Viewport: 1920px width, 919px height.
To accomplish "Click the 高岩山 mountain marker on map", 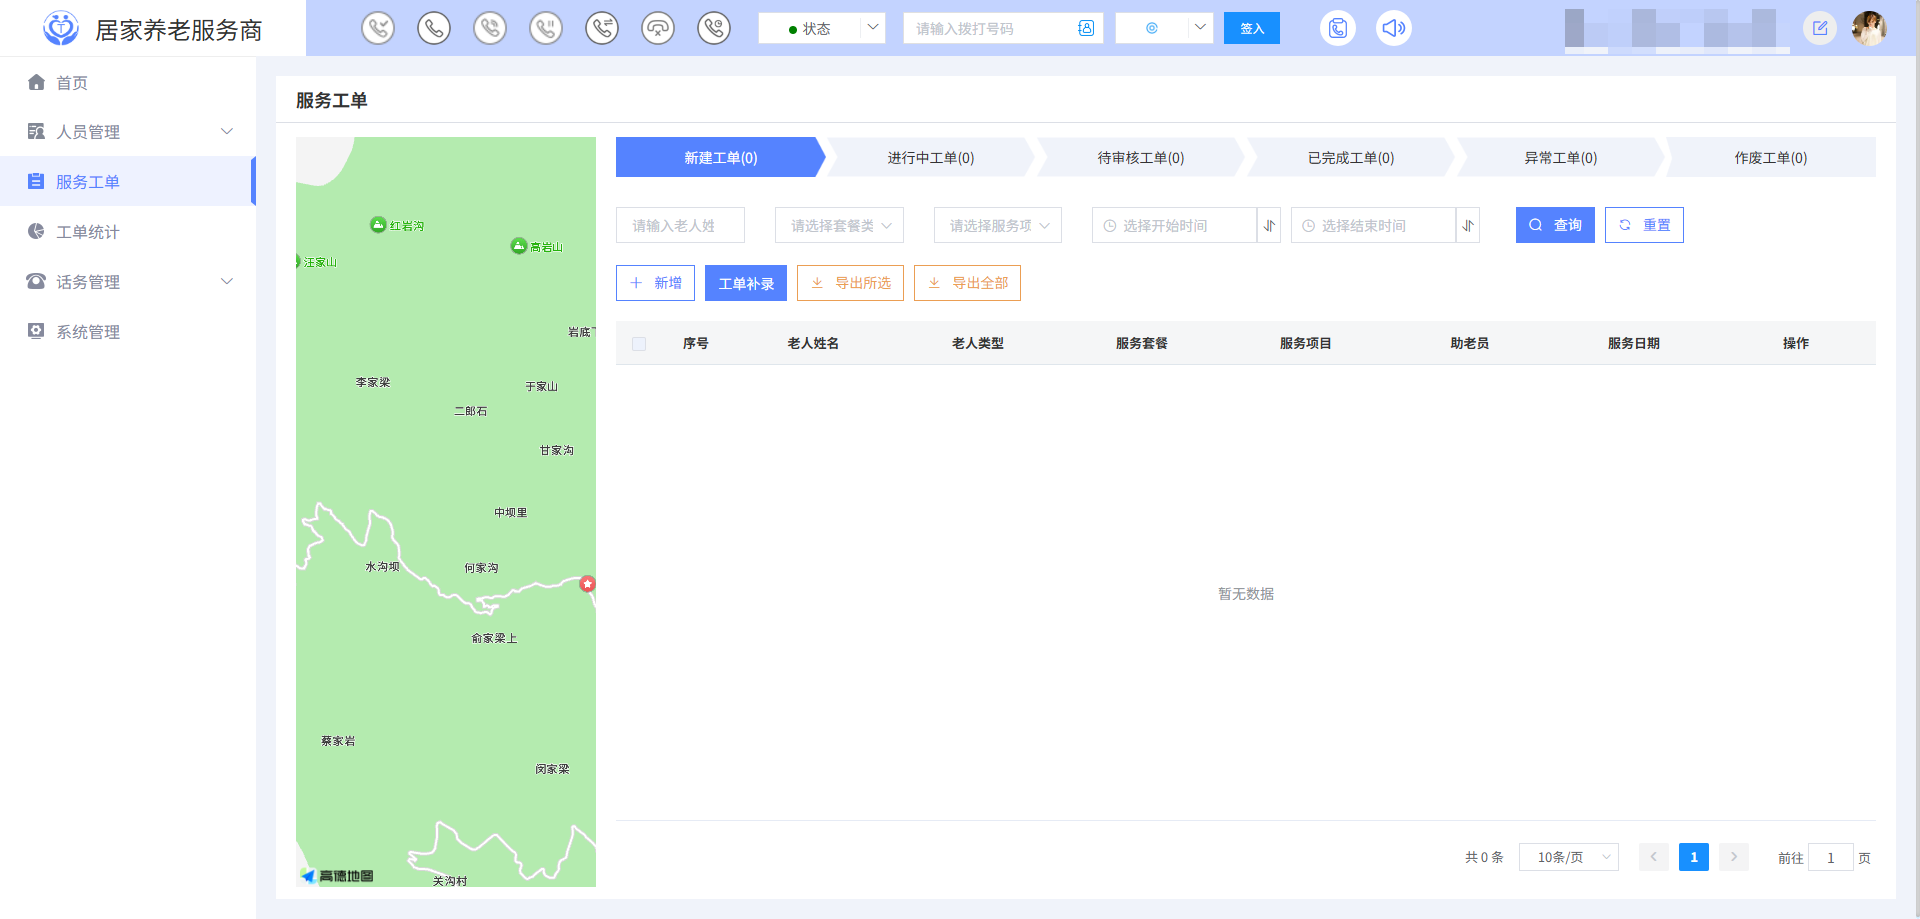I will 518,246.
